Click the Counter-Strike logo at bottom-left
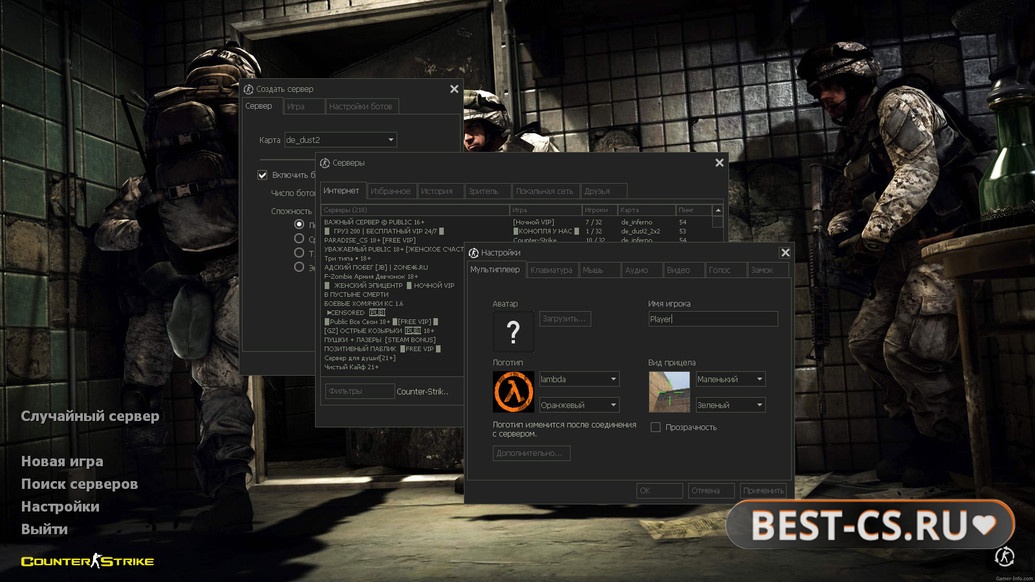Screen dimensions: 1035x582 click(x=87, y=561)
